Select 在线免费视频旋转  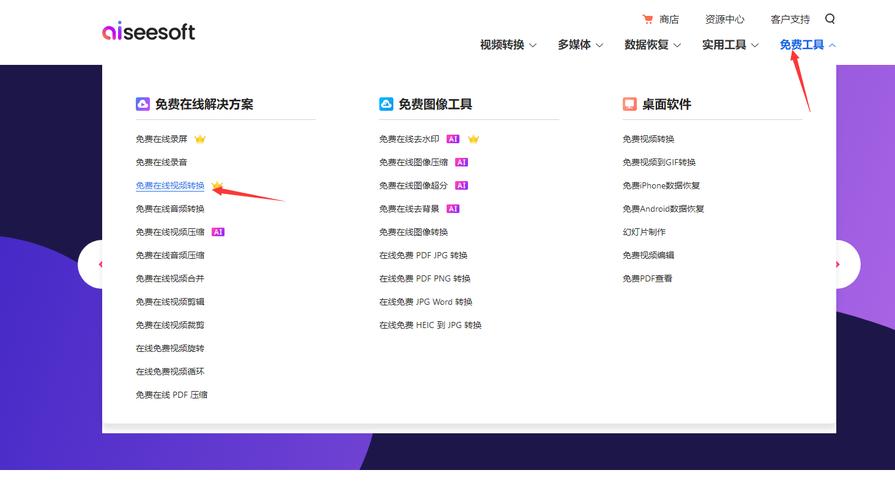[x=170, y=348]
